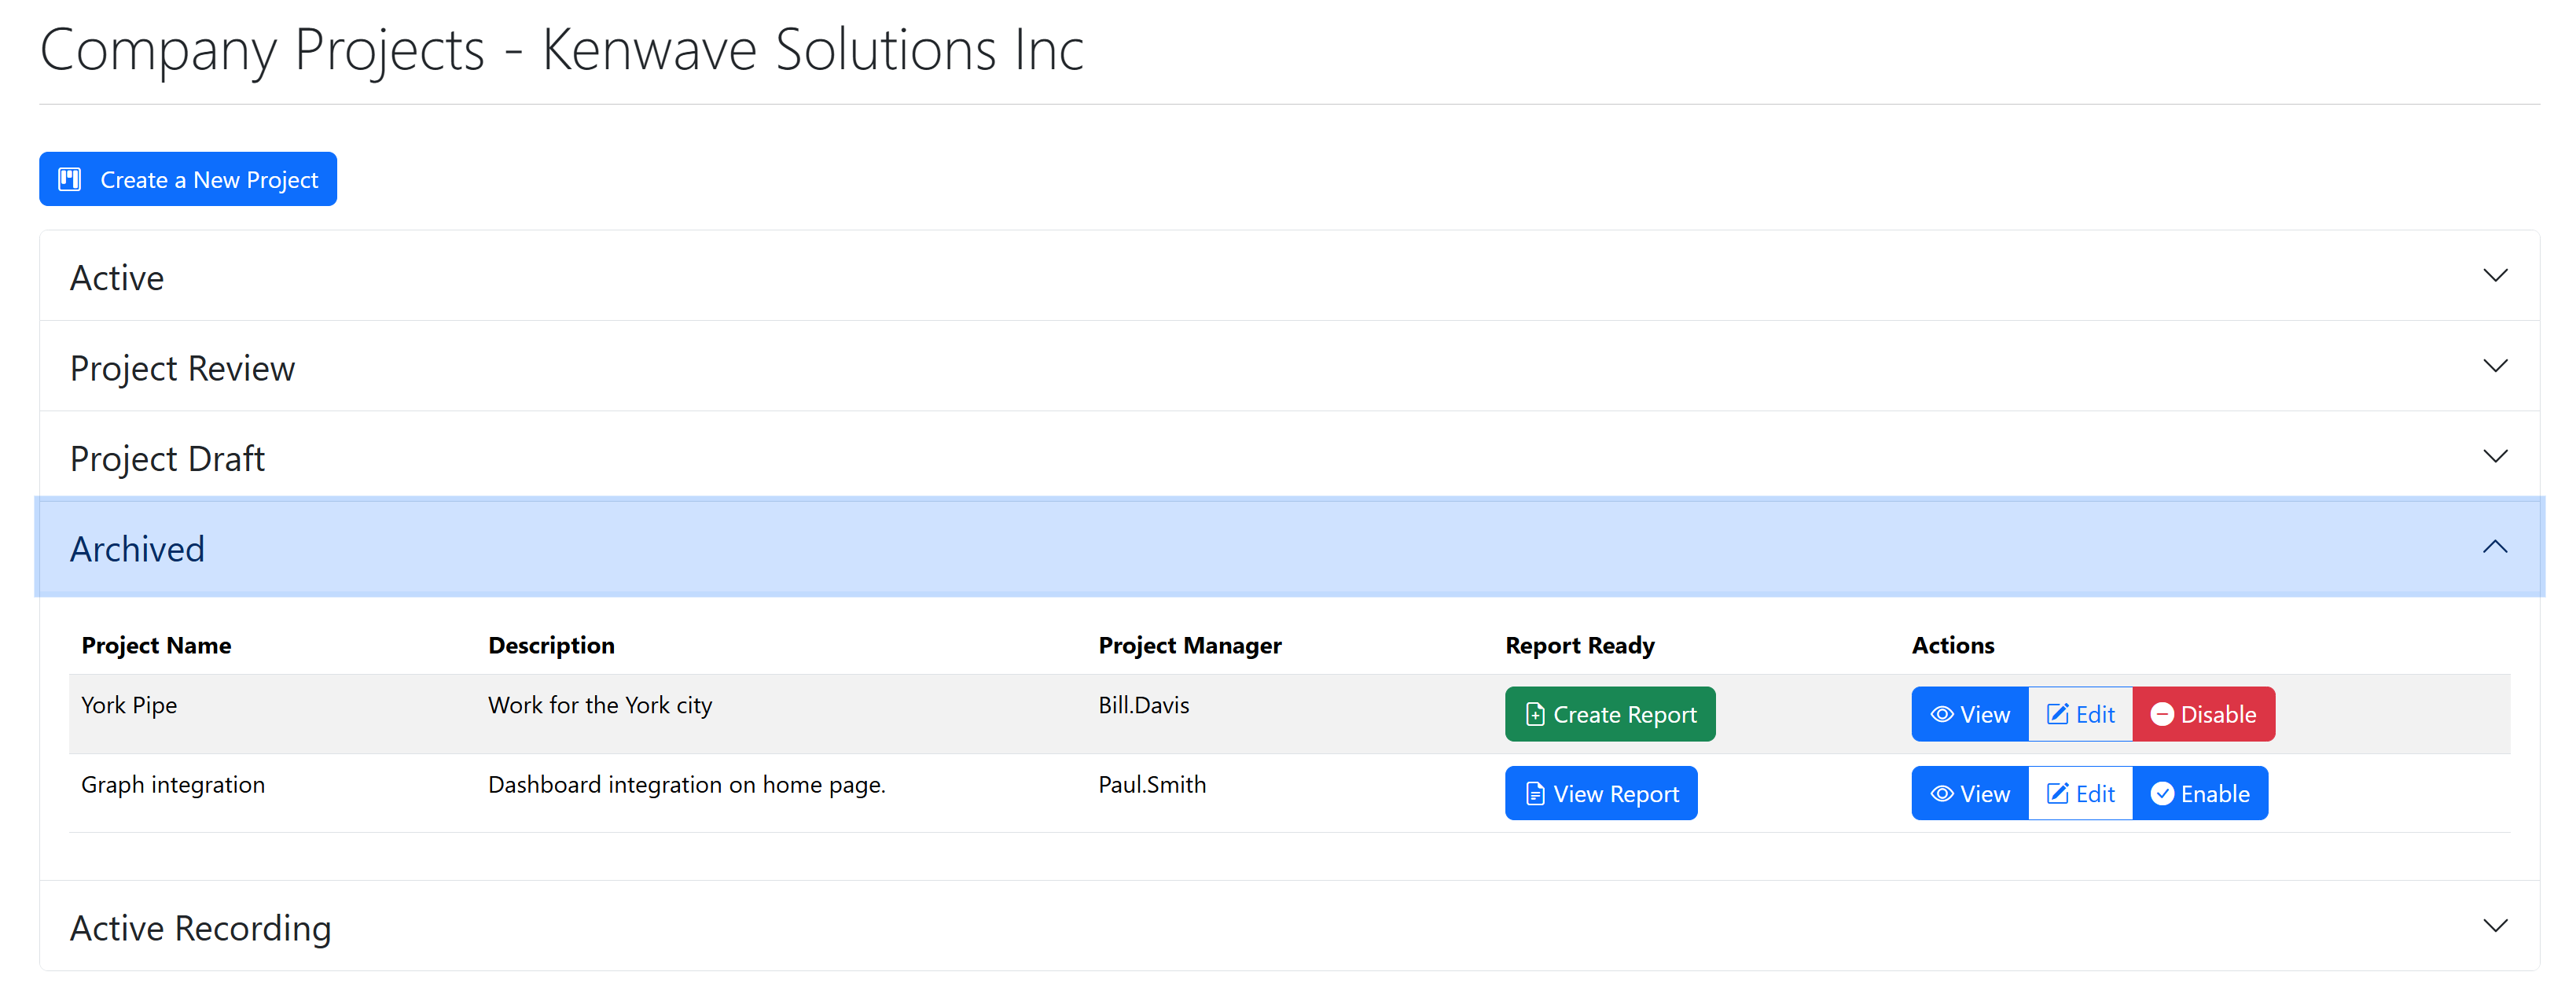The image size is (2576, 994).
Task: Click pencil edit icon for Graph integration
Action: [x=2057, y=793]
